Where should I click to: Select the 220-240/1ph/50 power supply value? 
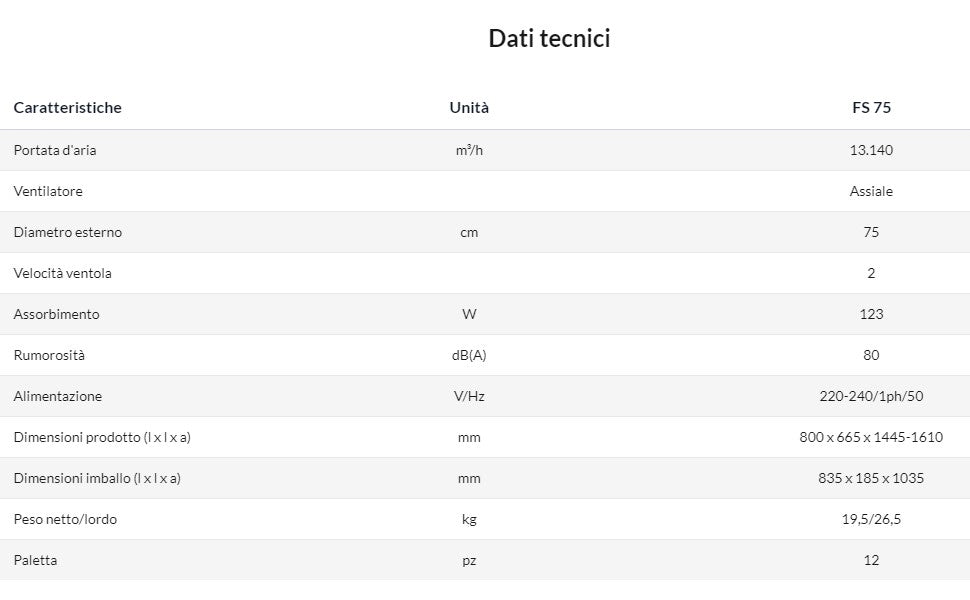(871, 396)
